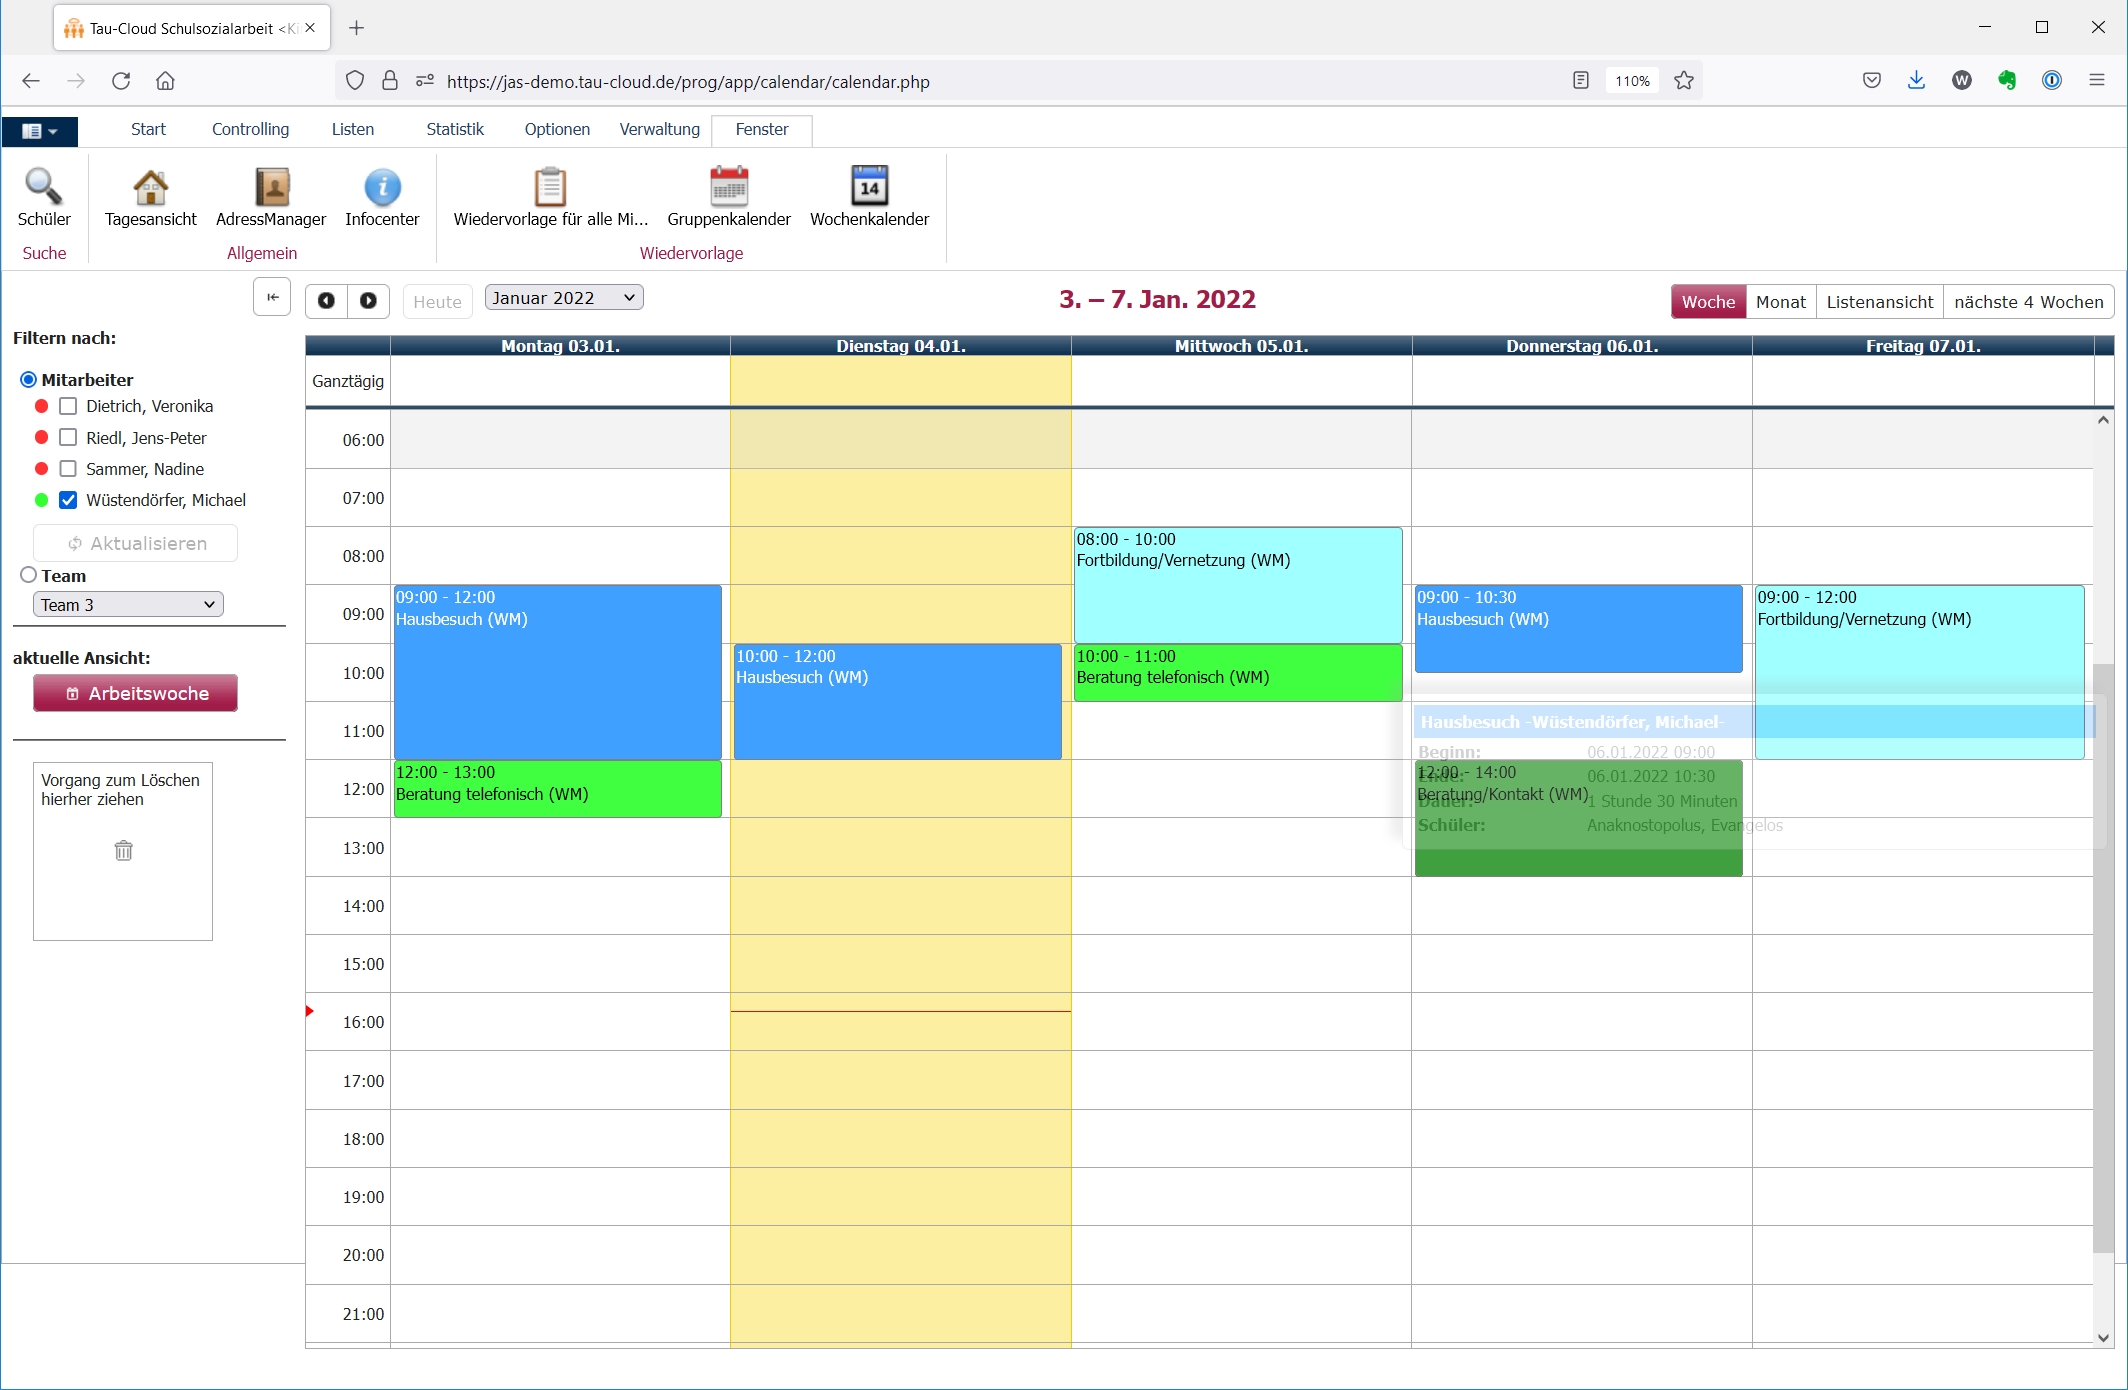Open Tagesansicht house icon

[x=150, y=187]
